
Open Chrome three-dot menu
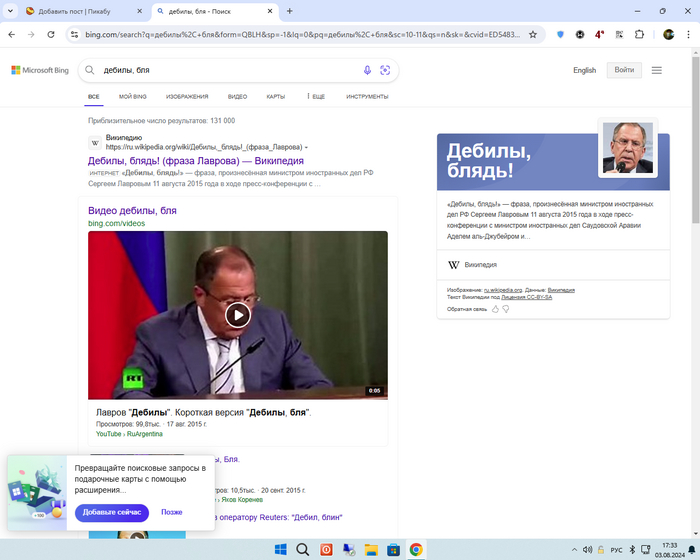688,34
